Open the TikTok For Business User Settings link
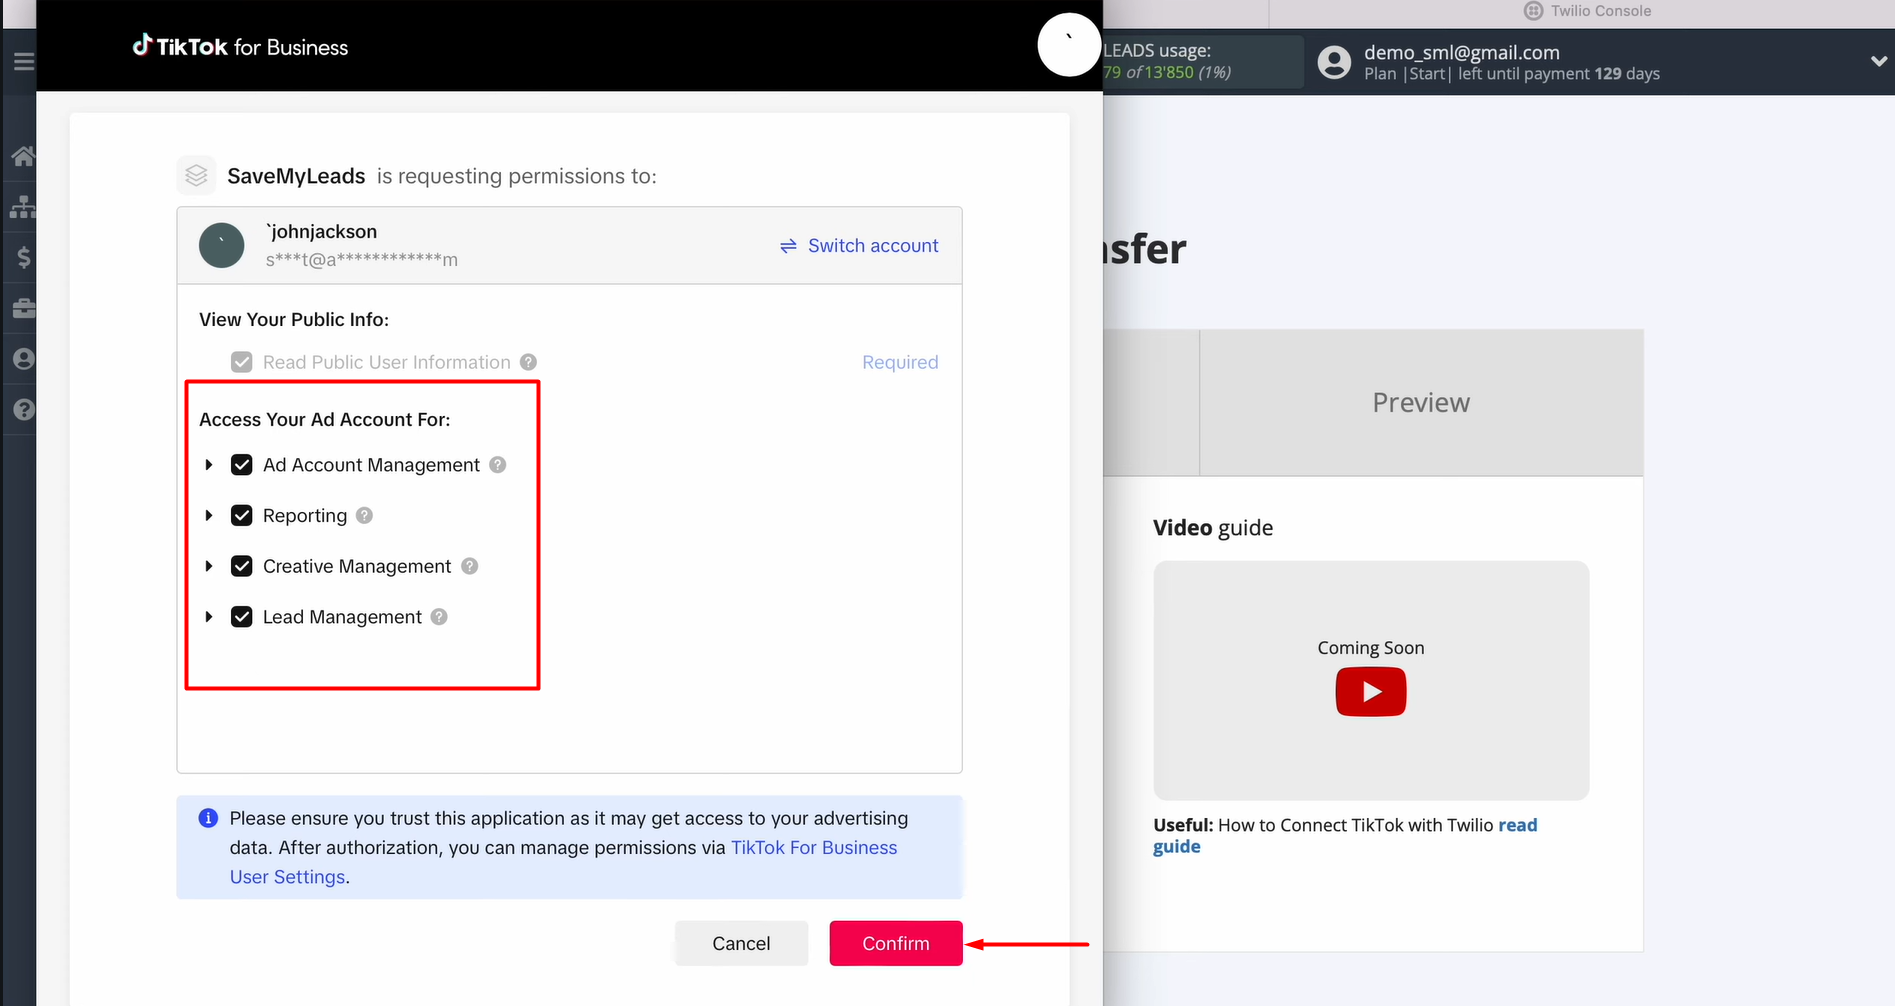The image size is (1895, 1006). pyautogui.click(x=813, y=847)
